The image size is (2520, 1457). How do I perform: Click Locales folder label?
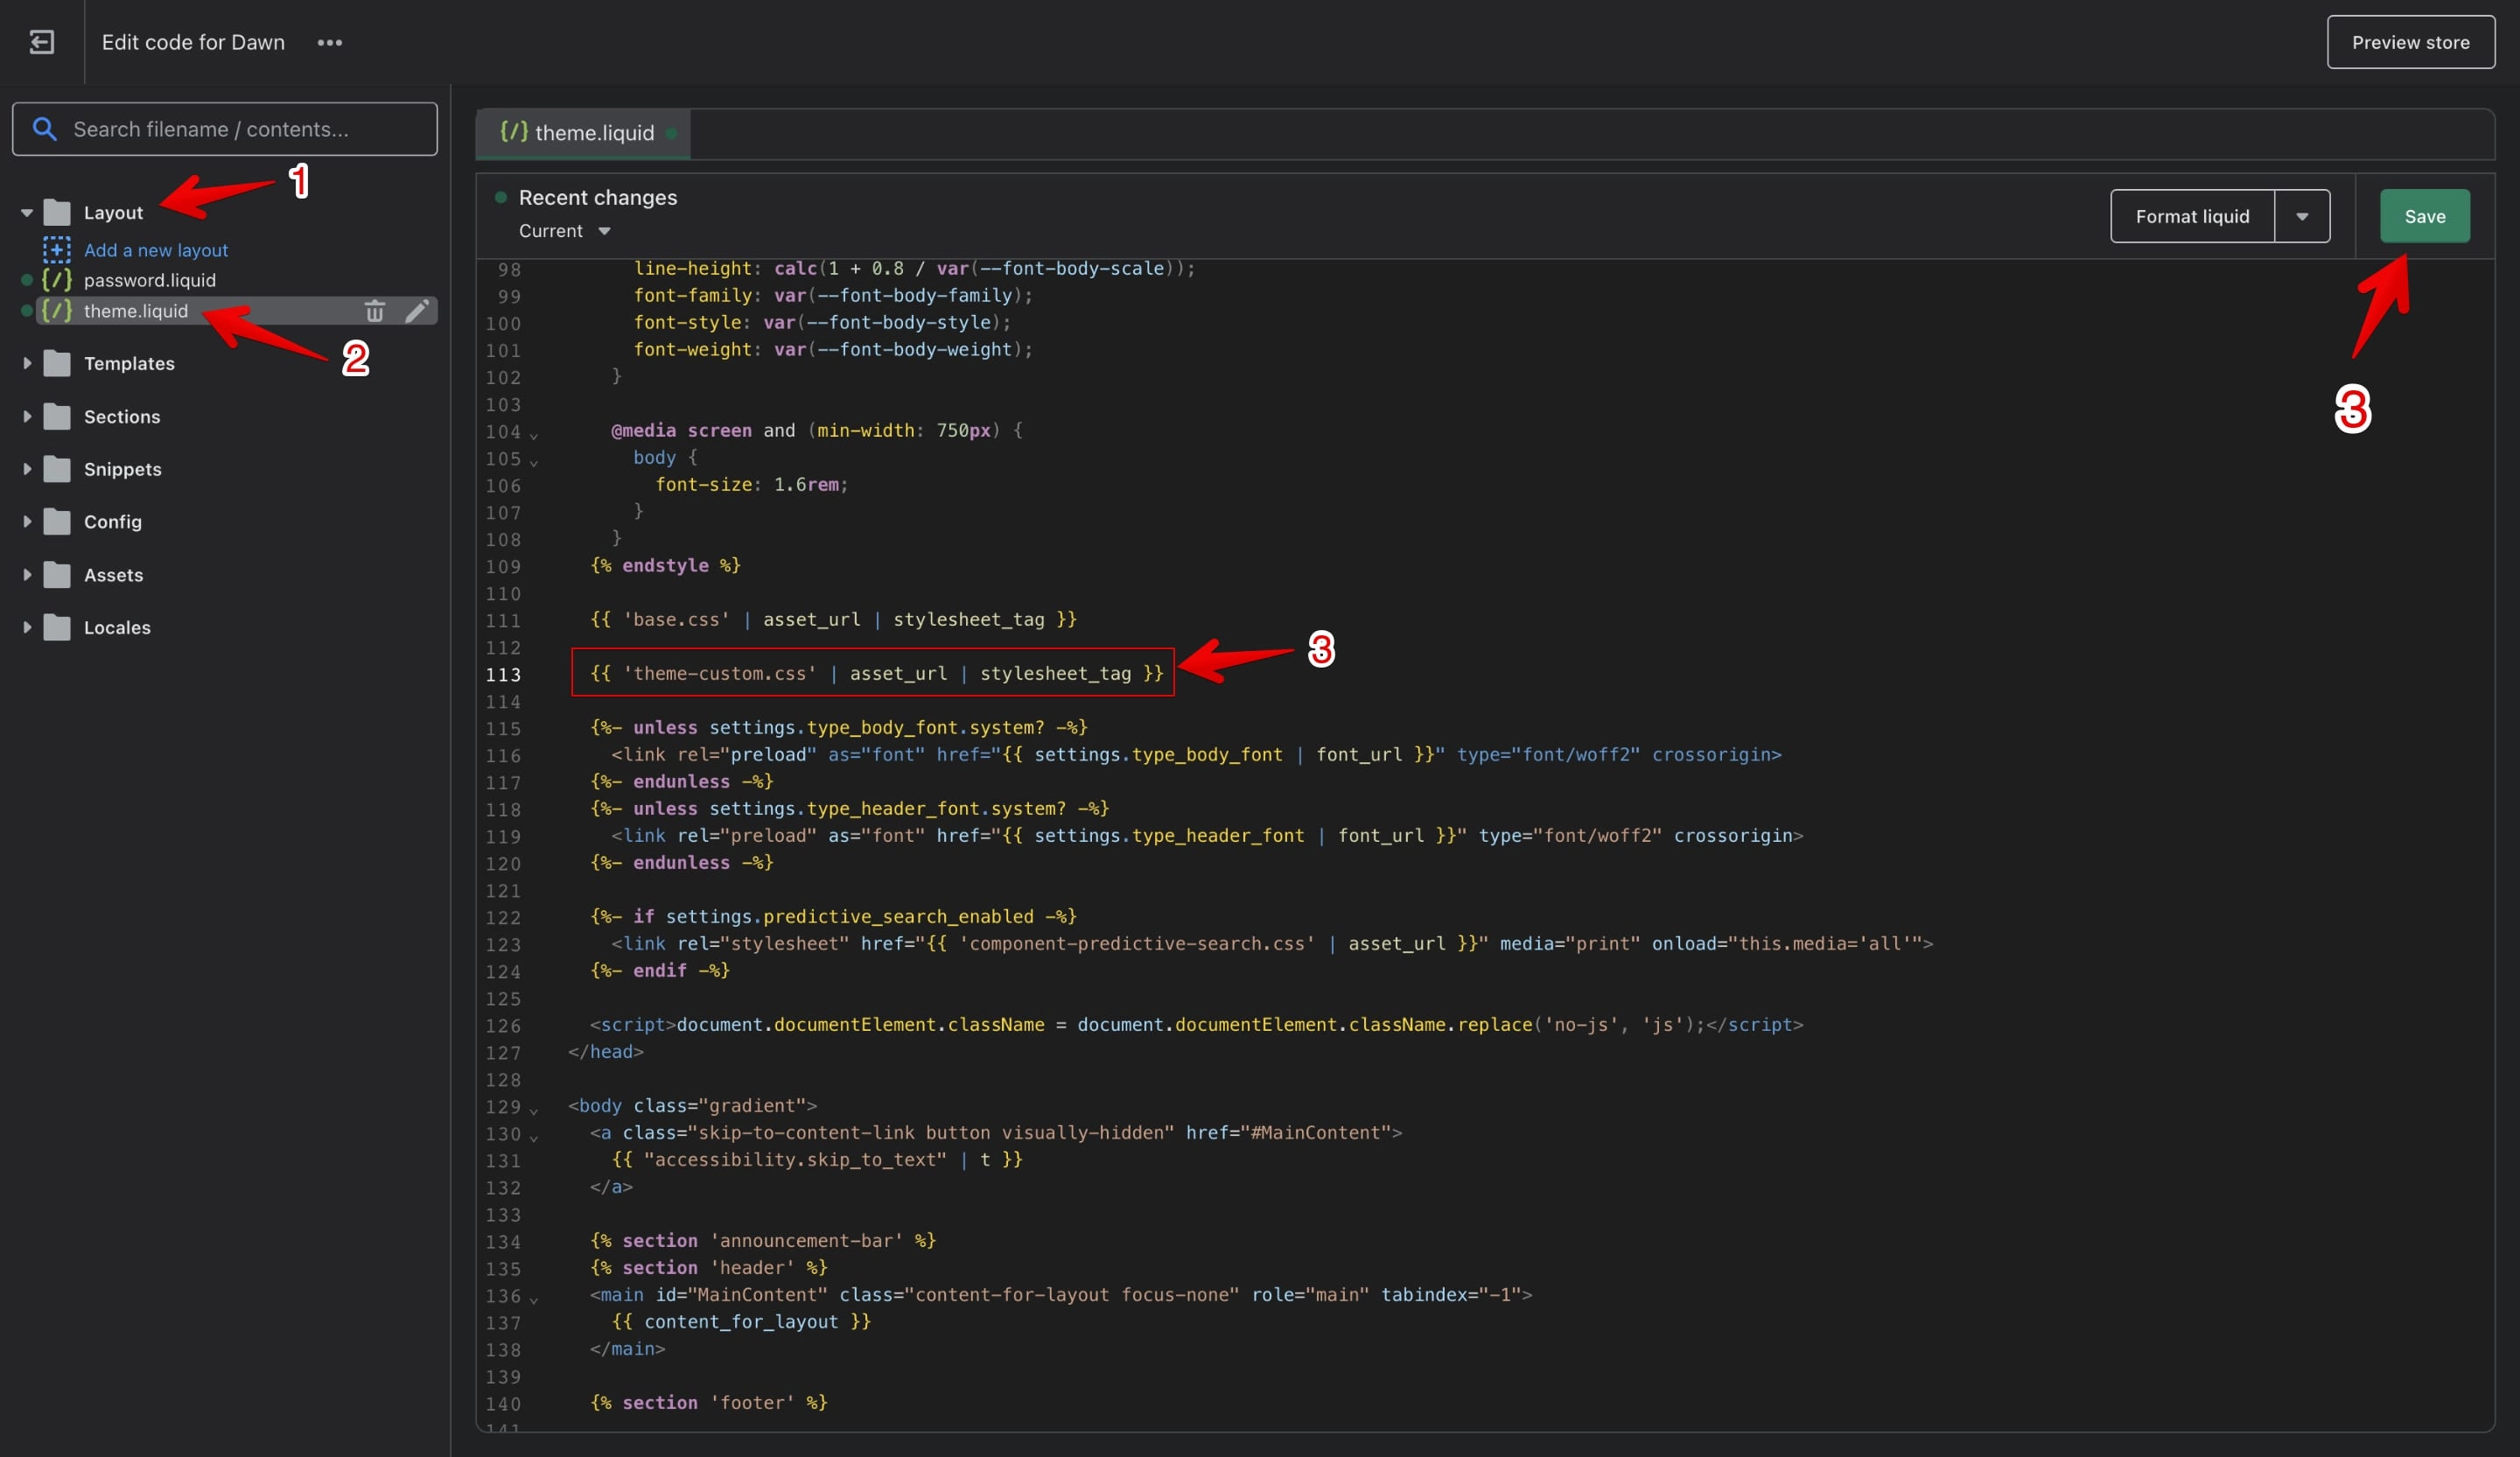click(117, 627)
